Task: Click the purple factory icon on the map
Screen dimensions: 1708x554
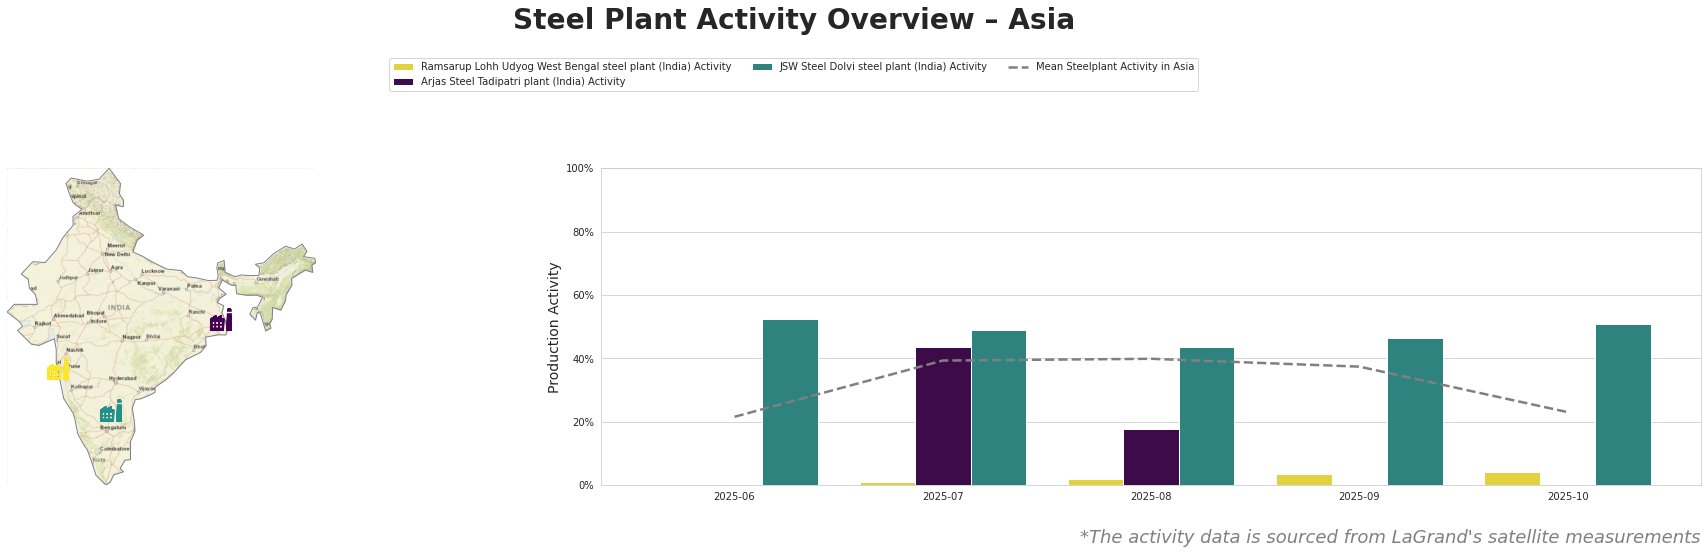Action: click(221, 322)
